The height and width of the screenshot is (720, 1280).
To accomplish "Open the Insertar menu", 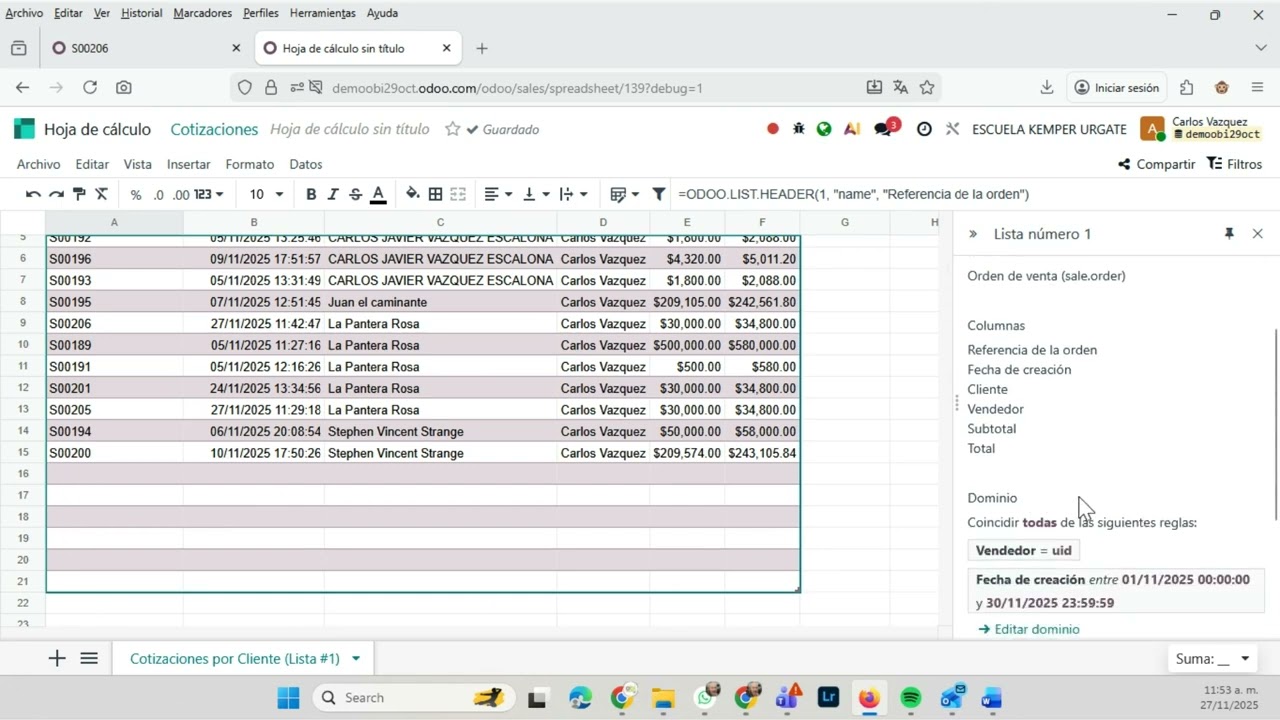I will point(188,164).
